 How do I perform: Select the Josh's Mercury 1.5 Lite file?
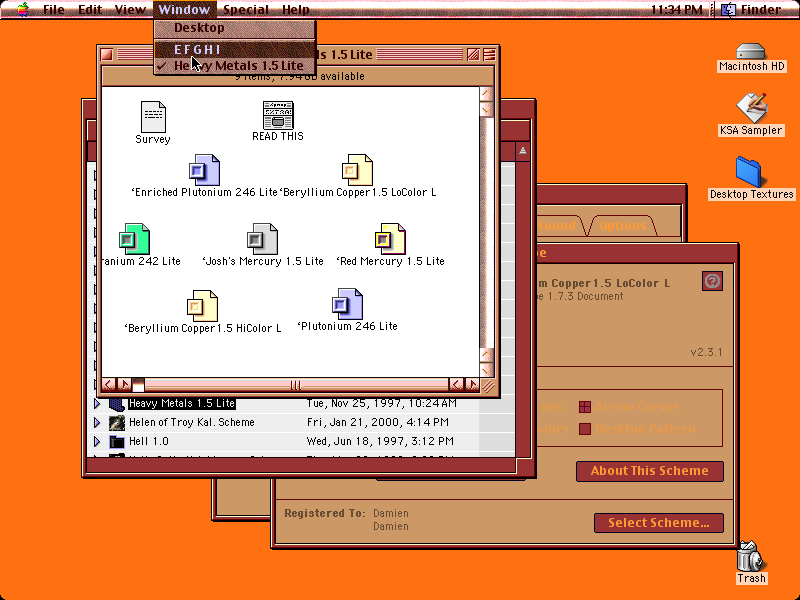click(x=262, y=239)
